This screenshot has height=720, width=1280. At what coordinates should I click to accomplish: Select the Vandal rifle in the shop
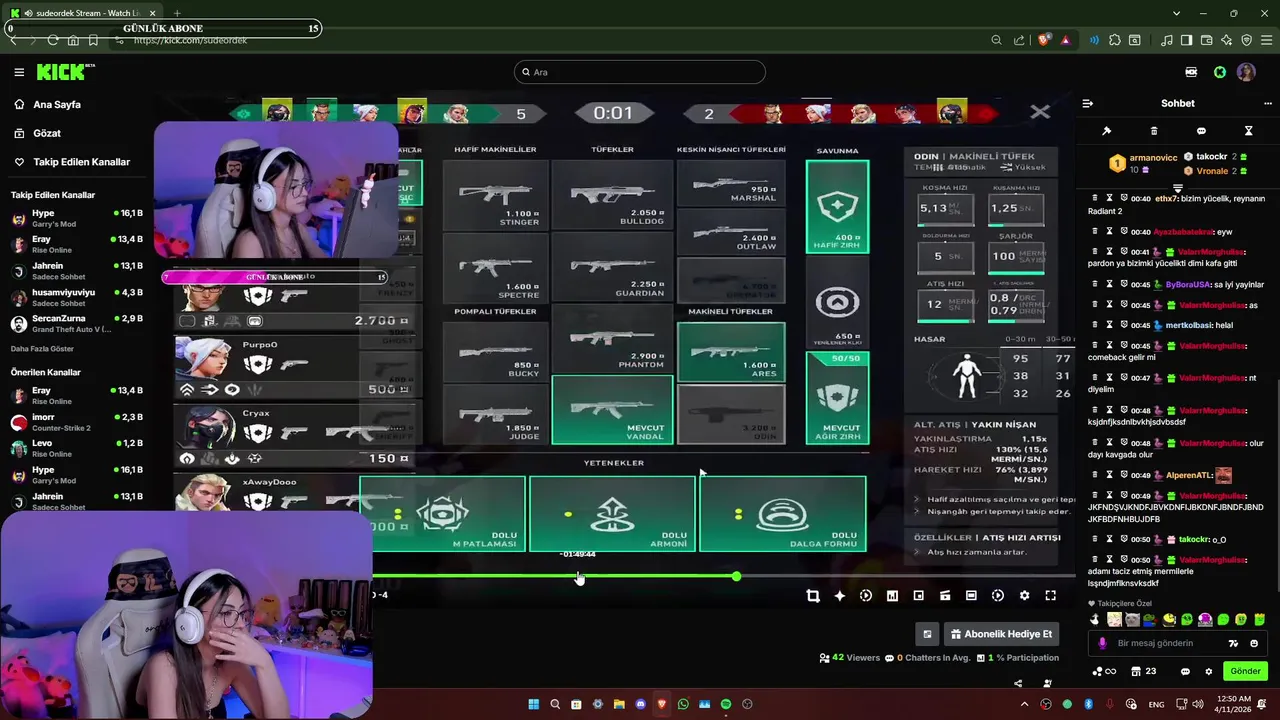612,410
